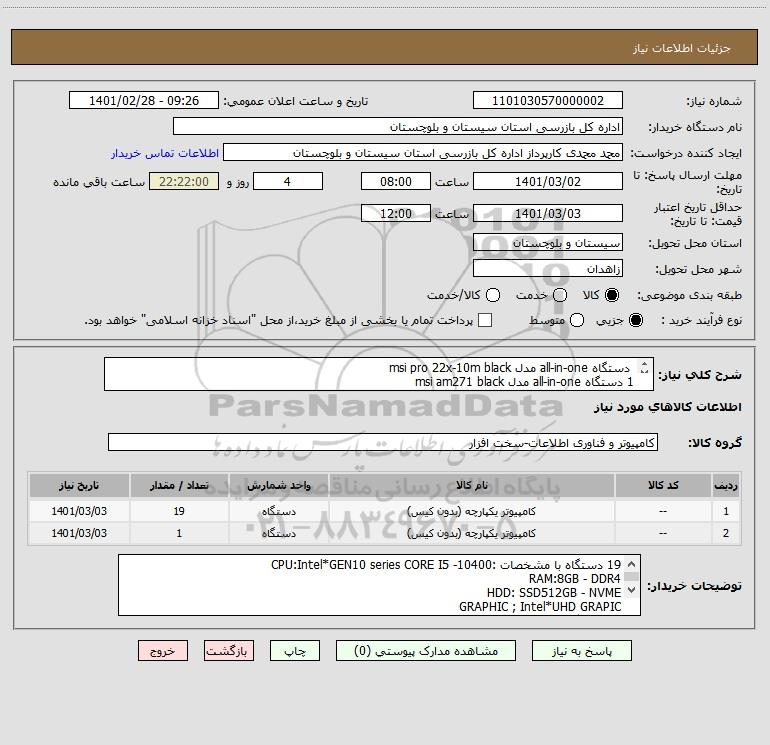Click quantity cell showing 19
This screenshot has width=770, height=745.
pyautogui.click(x=179, y=511)
